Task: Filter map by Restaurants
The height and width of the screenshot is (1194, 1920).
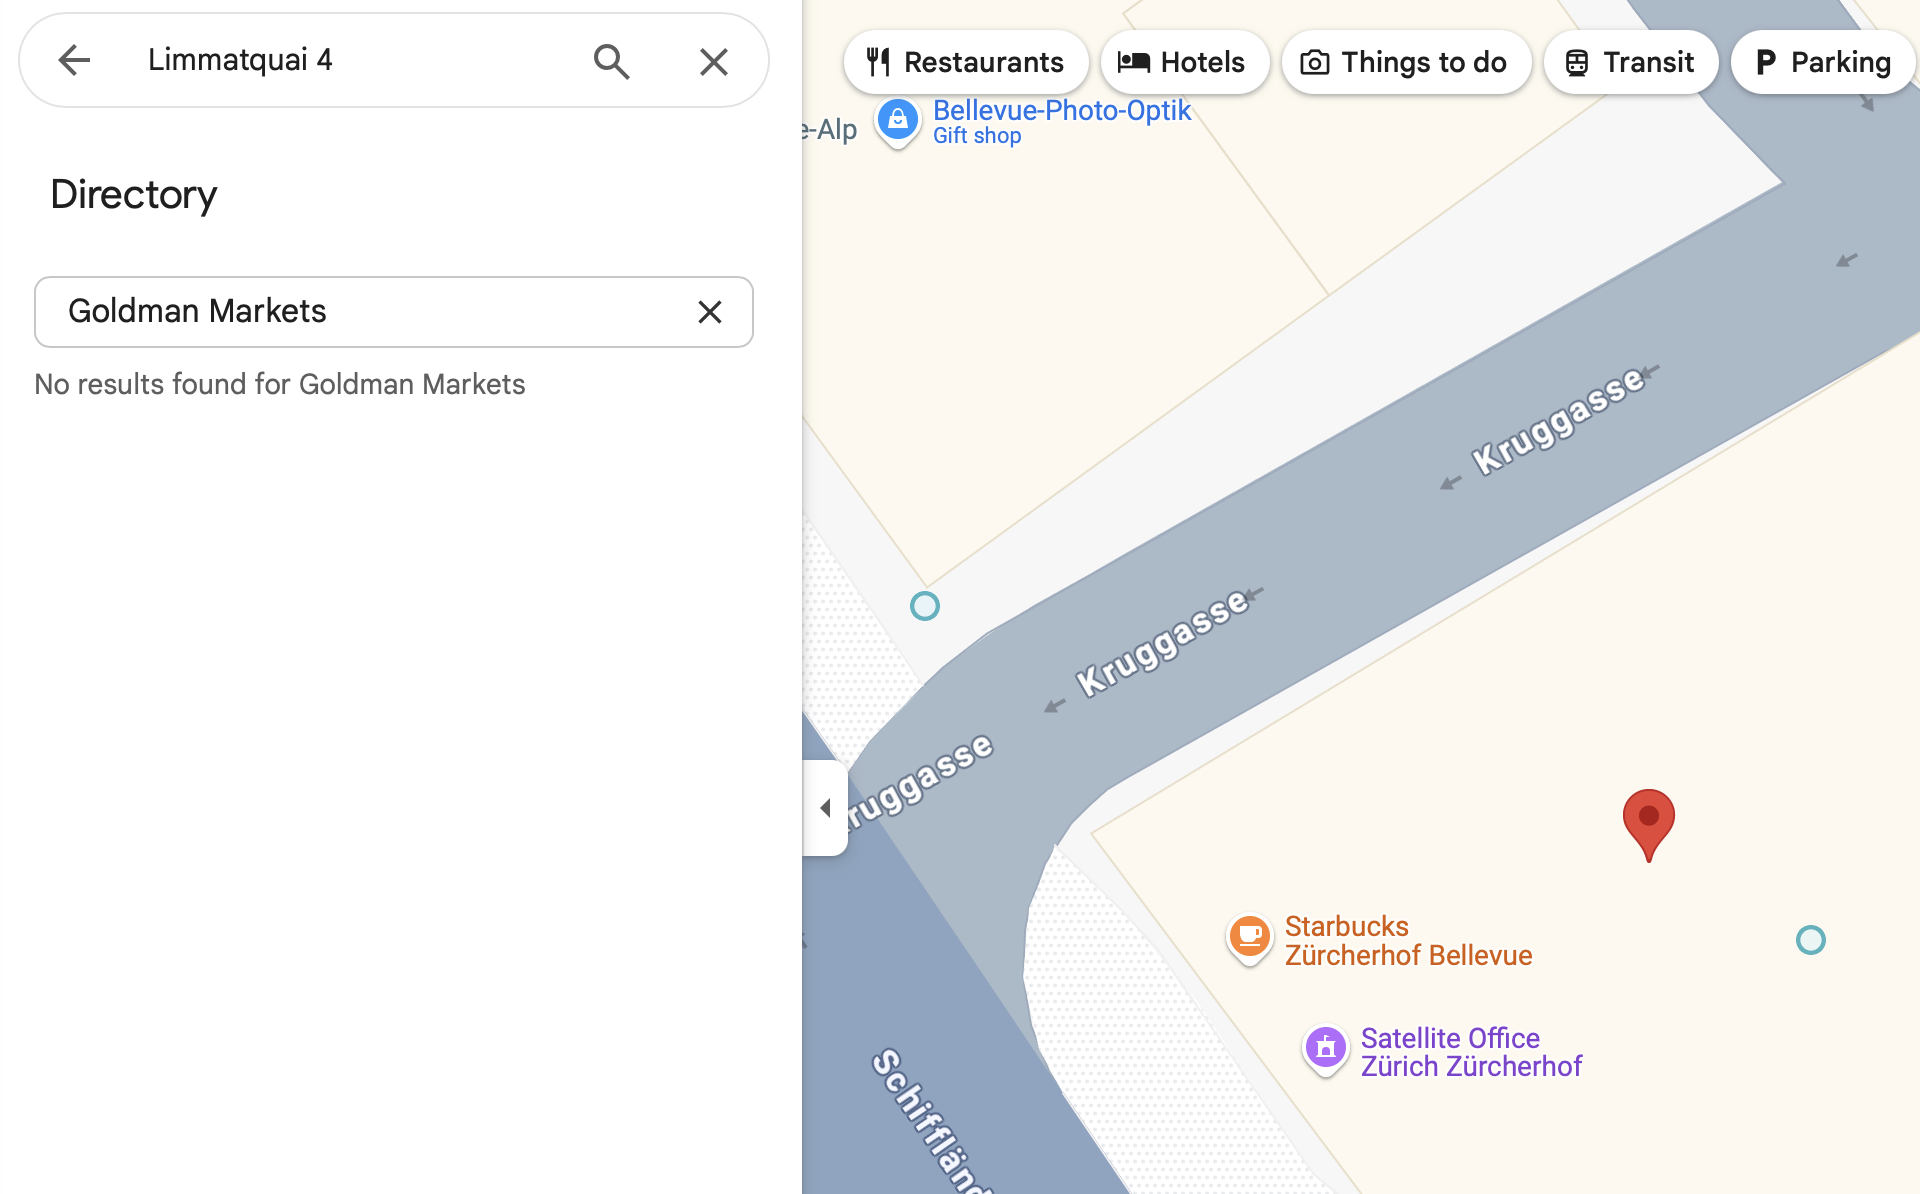Action: click(965, 62)
